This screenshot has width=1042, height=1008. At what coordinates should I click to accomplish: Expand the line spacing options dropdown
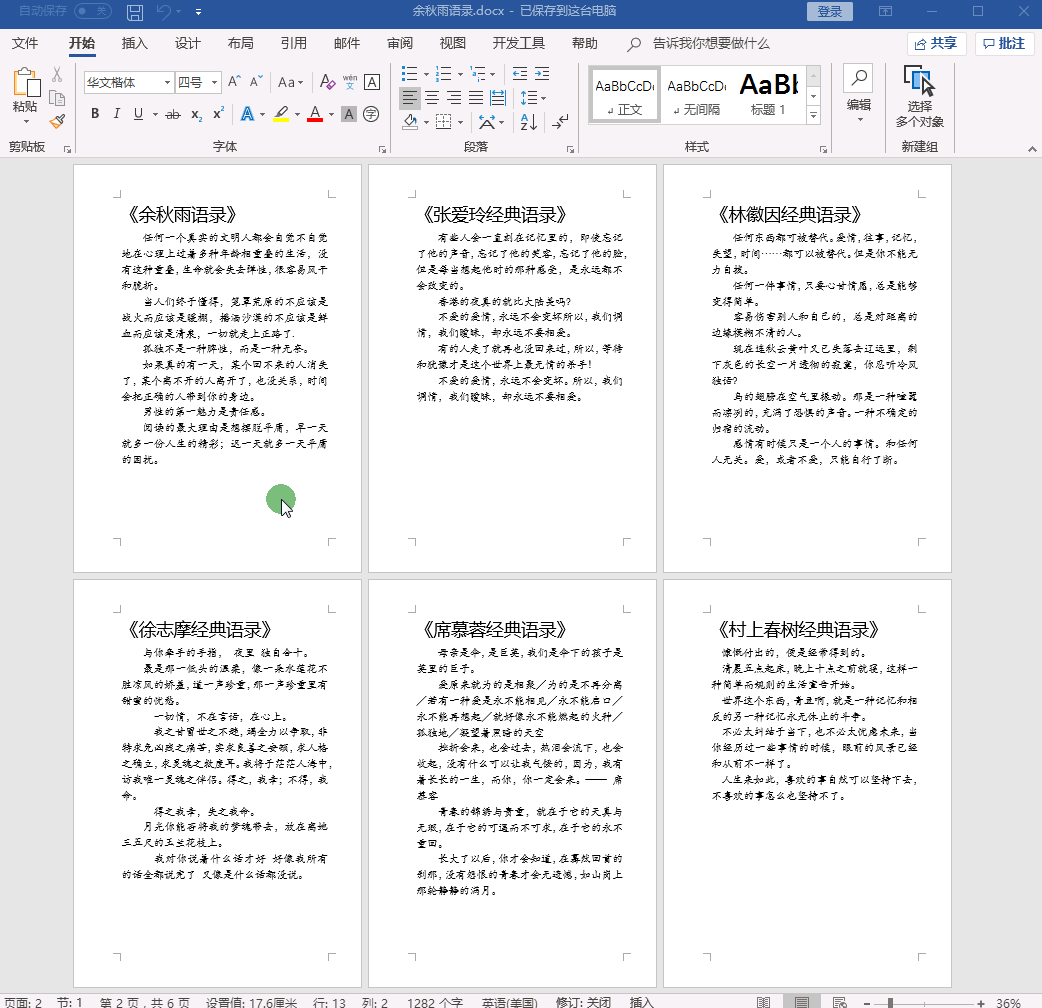[x=543, y=98]
